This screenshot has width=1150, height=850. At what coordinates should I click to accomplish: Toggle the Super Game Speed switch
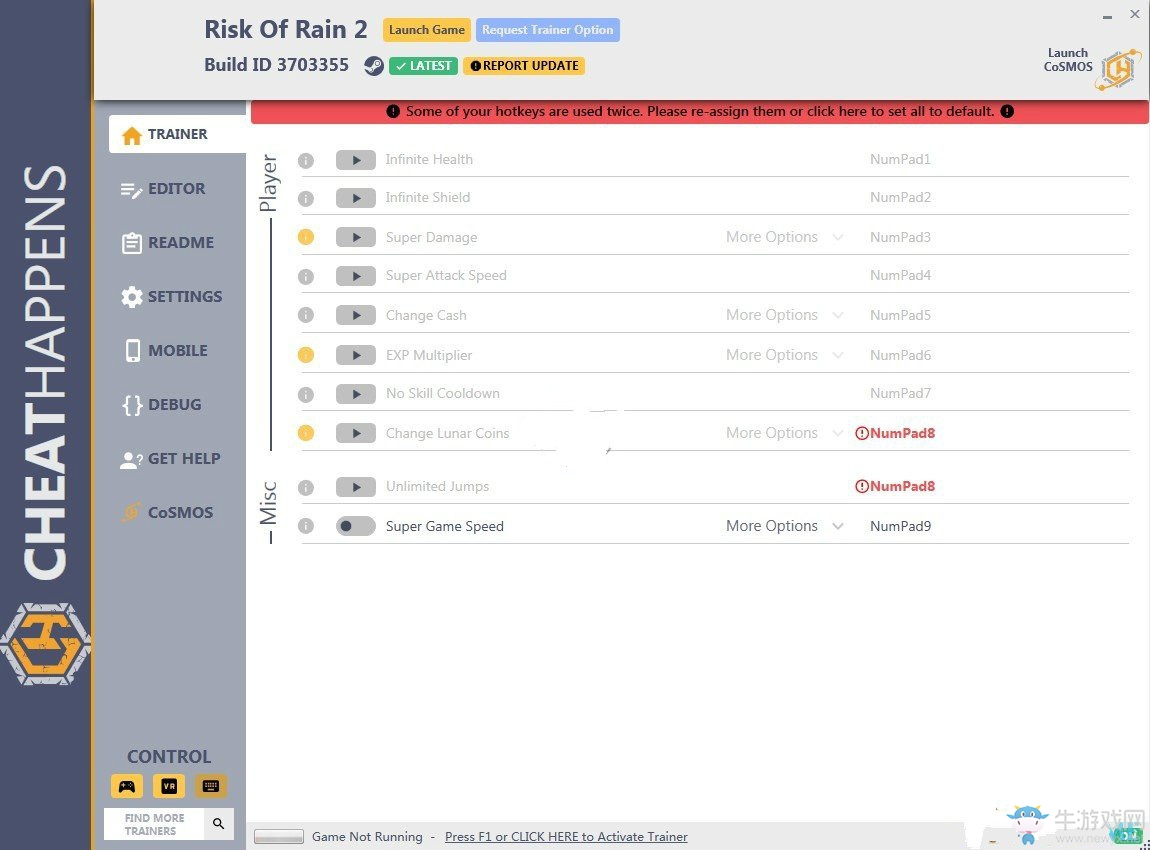(x=356, y=526)
